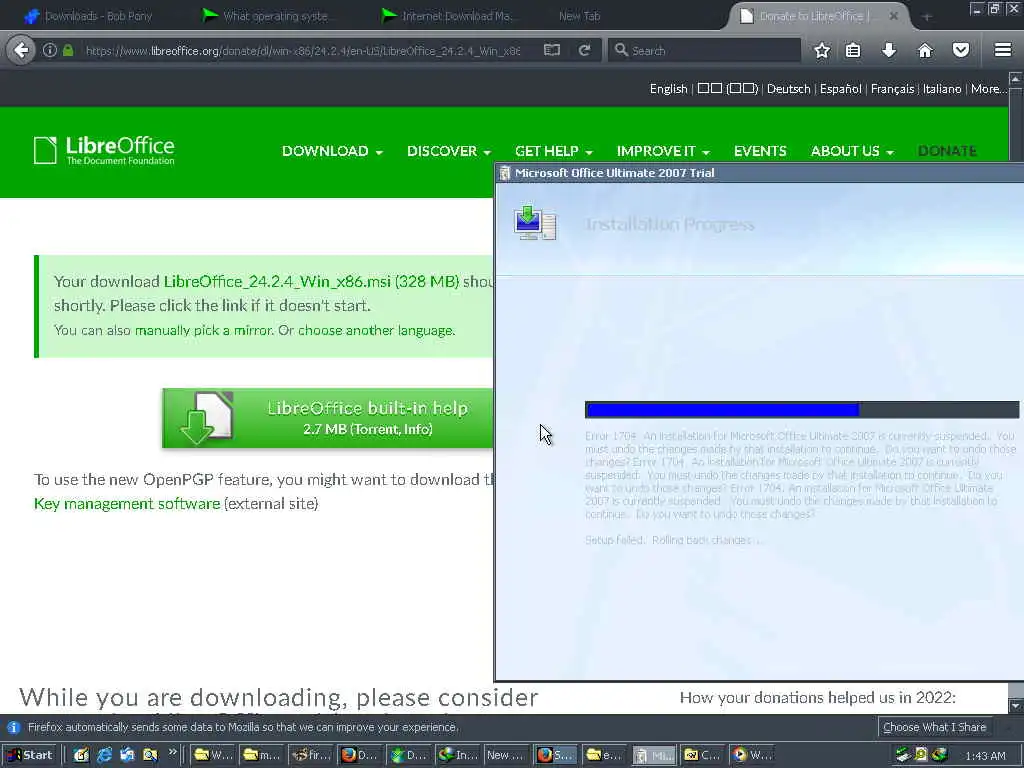Go to the Firefox home page icon
This screenshot has height=768, width=1024.
click(x=925, y=50)
